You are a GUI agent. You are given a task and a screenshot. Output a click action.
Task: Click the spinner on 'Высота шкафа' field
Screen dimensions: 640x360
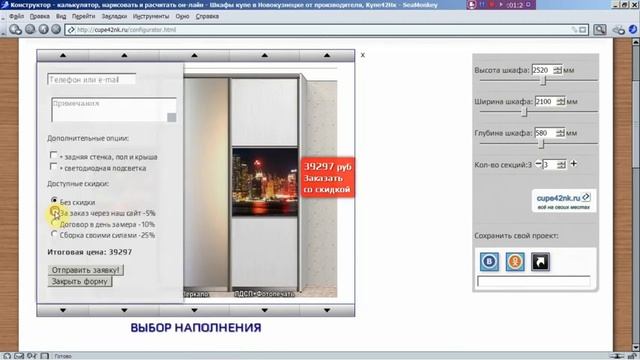[x=558, y=70]
